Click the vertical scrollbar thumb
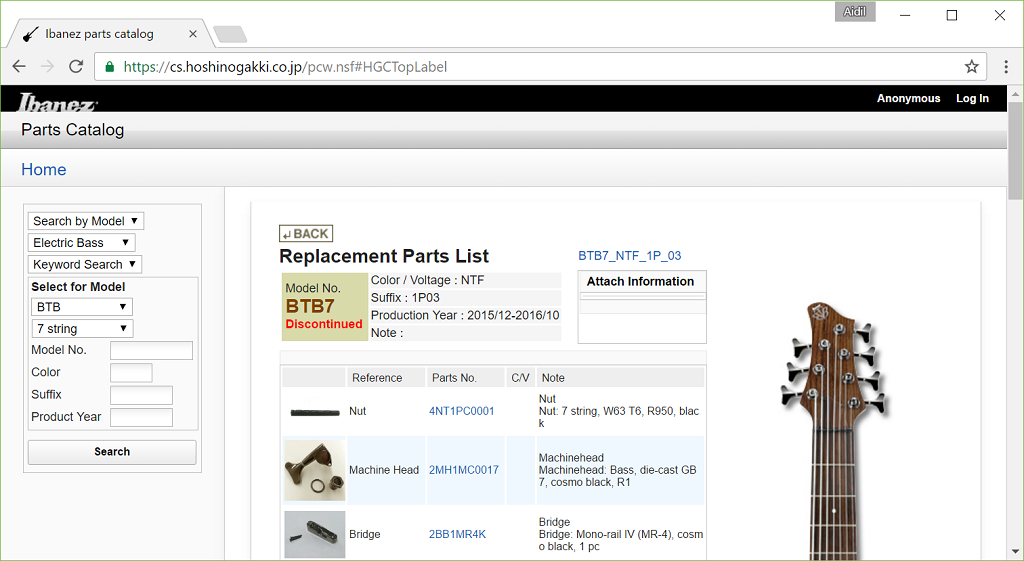The width and height of the screenshot is (1024, 561). [x=1016, y=150]
